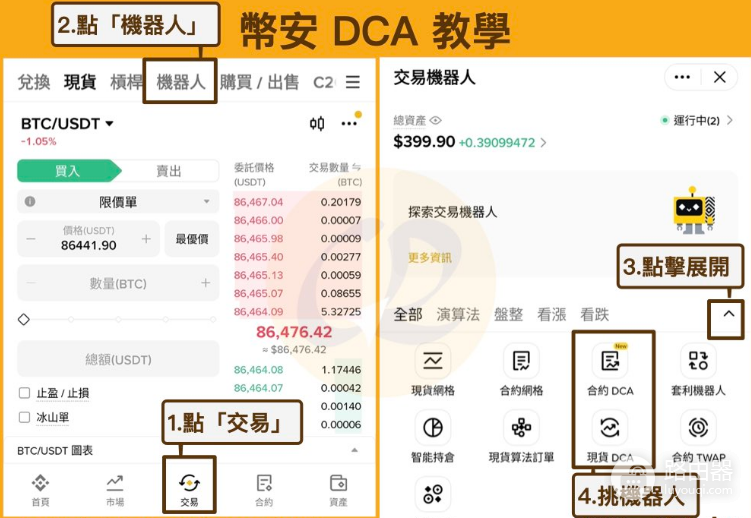Select ask price 86,464.09 row
This screenshot has height=518, width=751.
point(297,312)
